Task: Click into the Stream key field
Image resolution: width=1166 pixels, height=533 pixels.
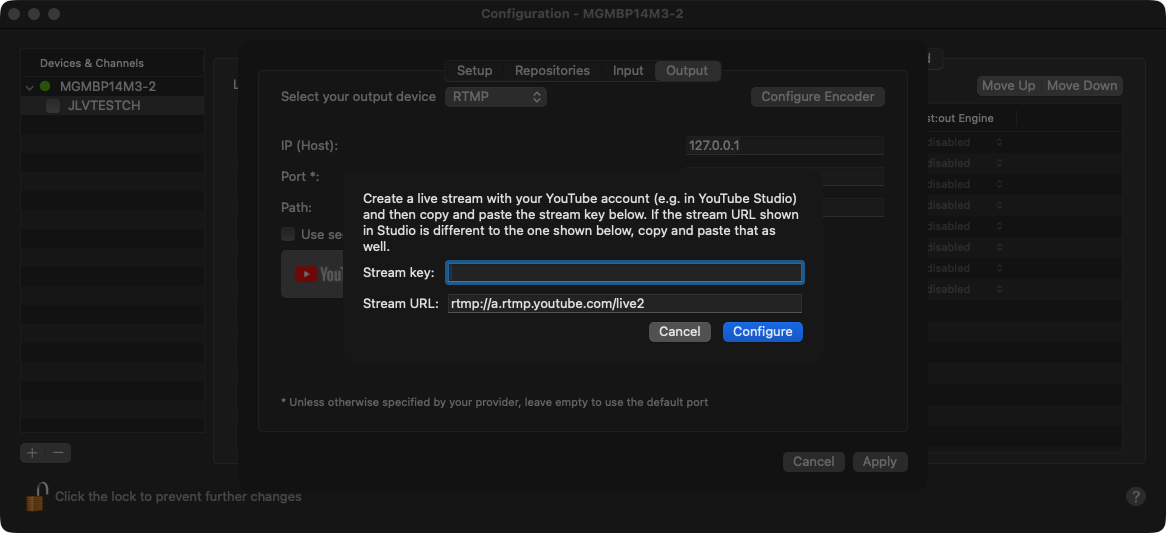Action: [x=624, y=273]
